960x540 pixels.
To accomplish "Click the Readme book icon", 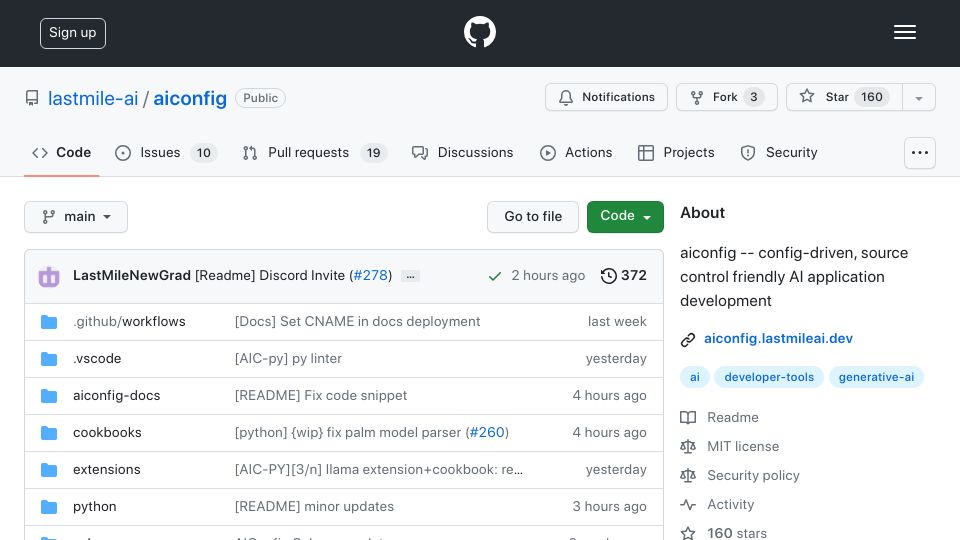I will click(x=688, y=418).
